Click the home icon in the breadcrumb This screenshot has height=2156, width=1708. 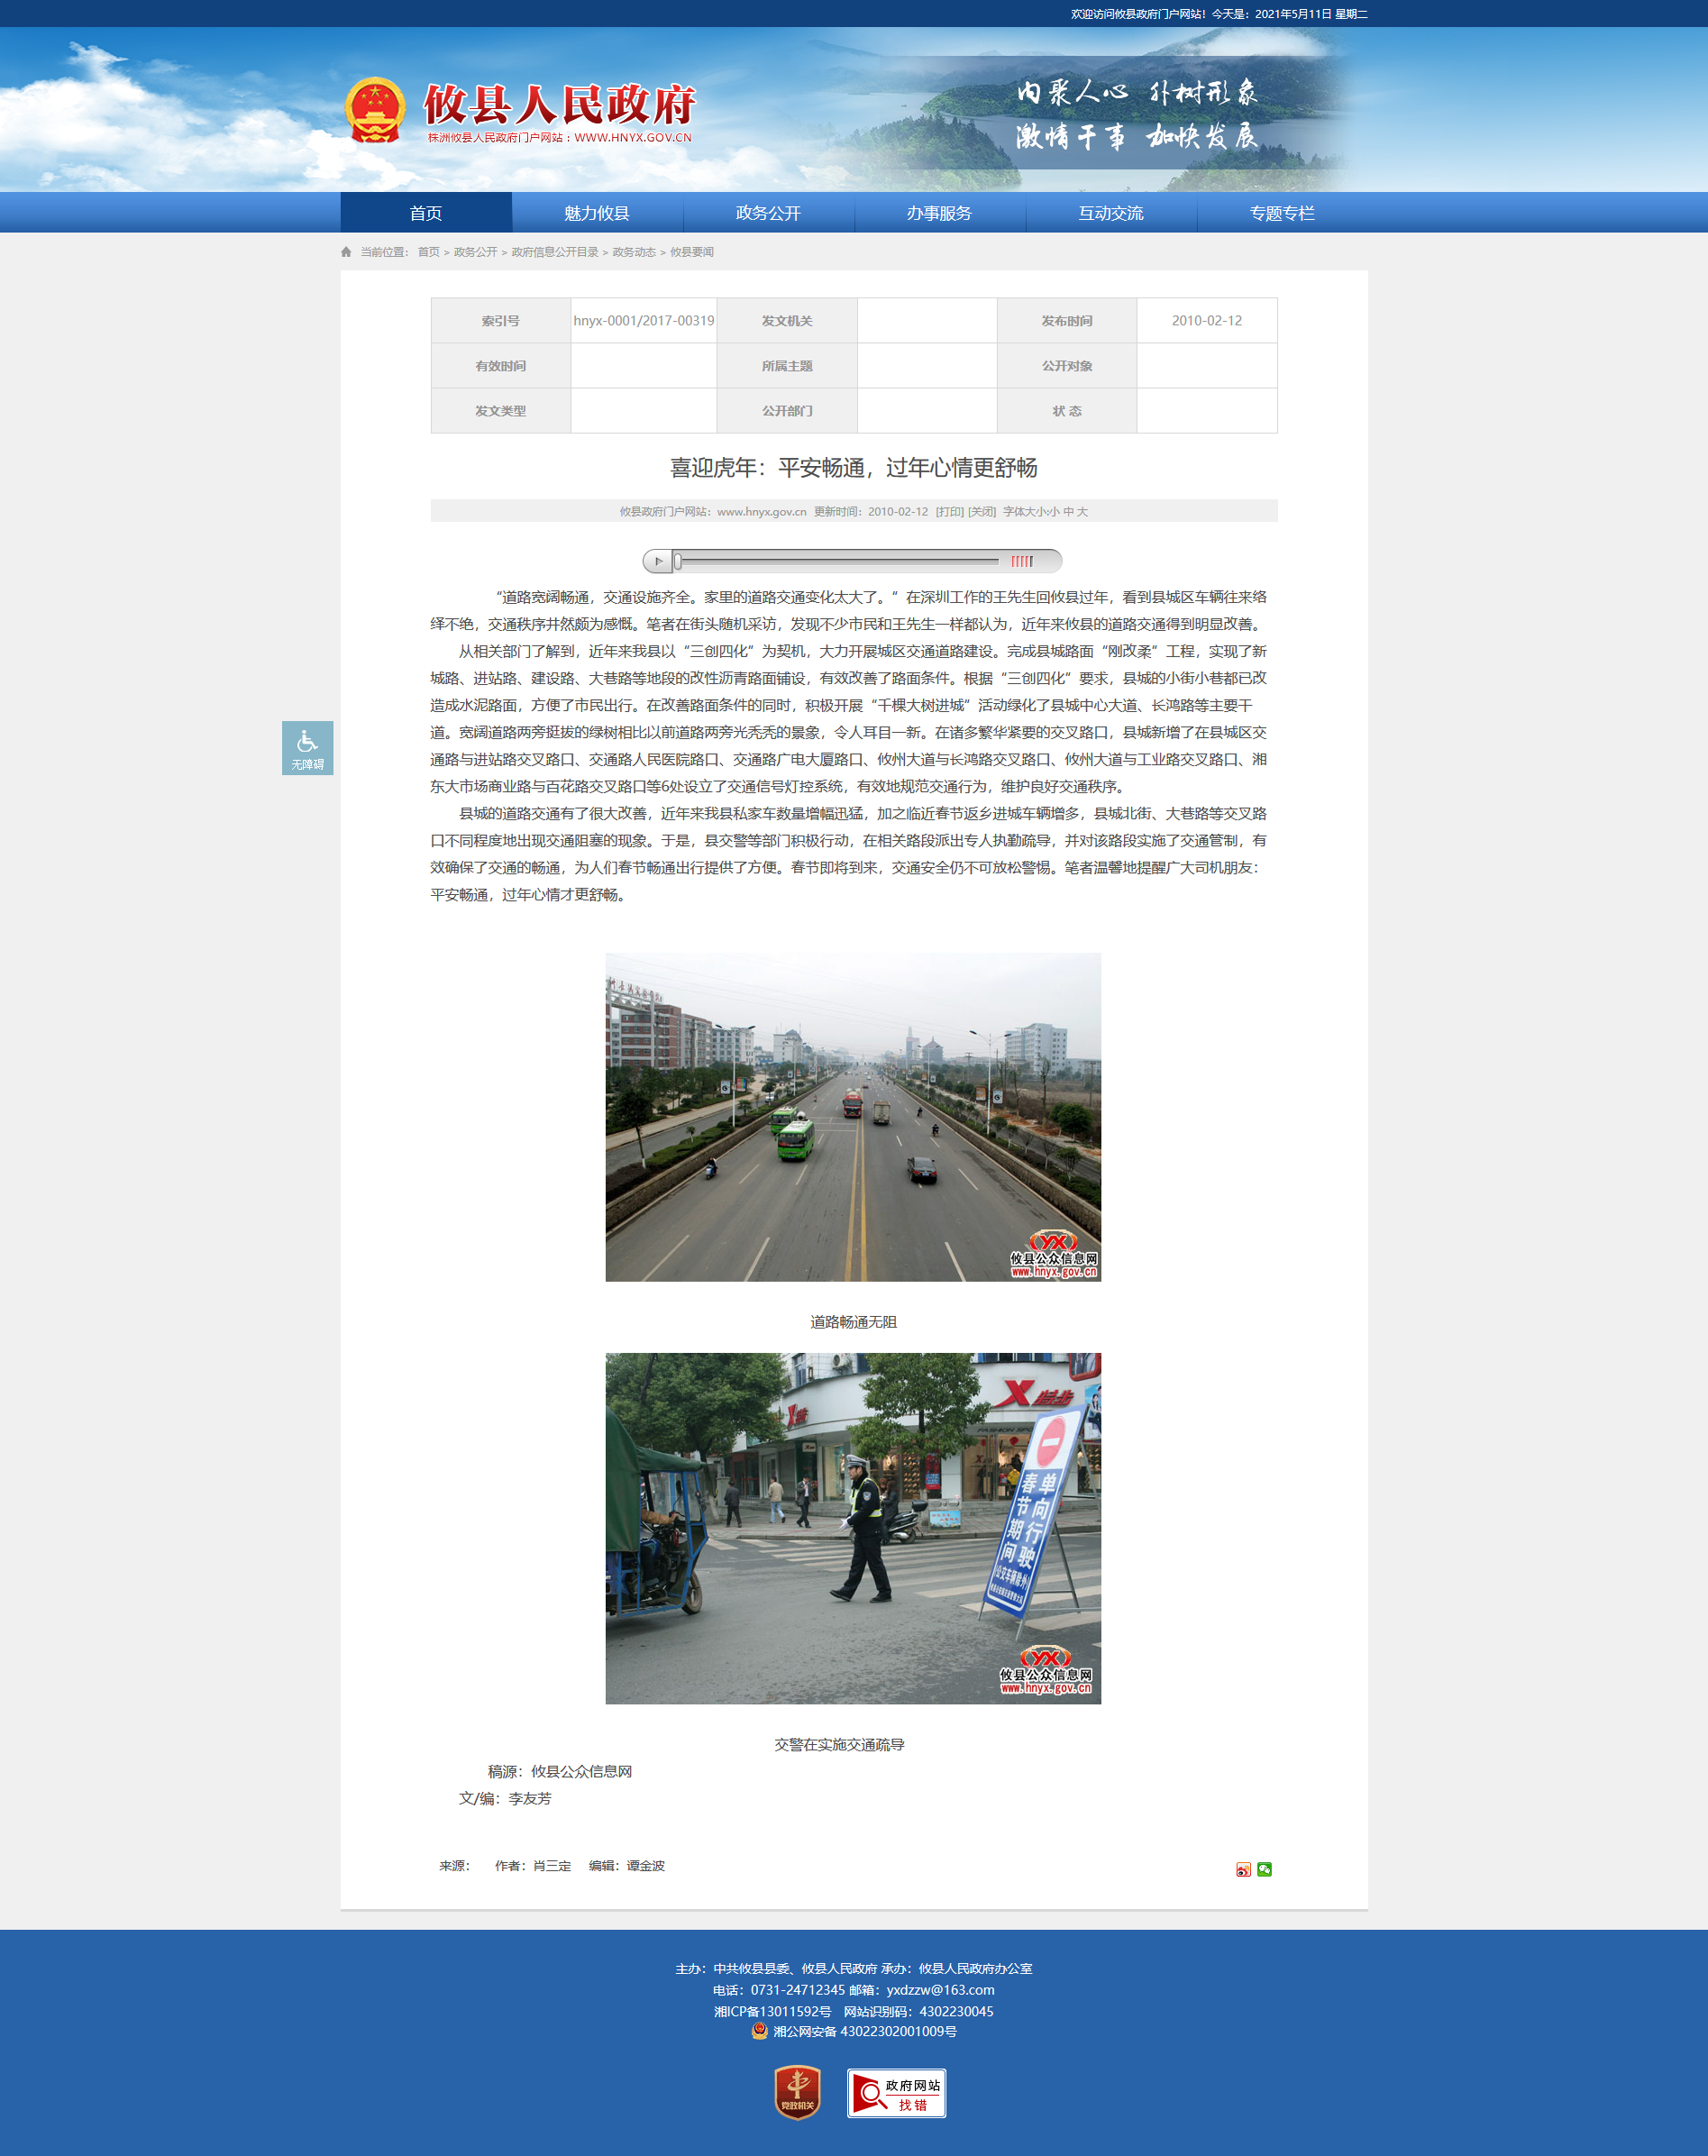click(x=346, y=252)
